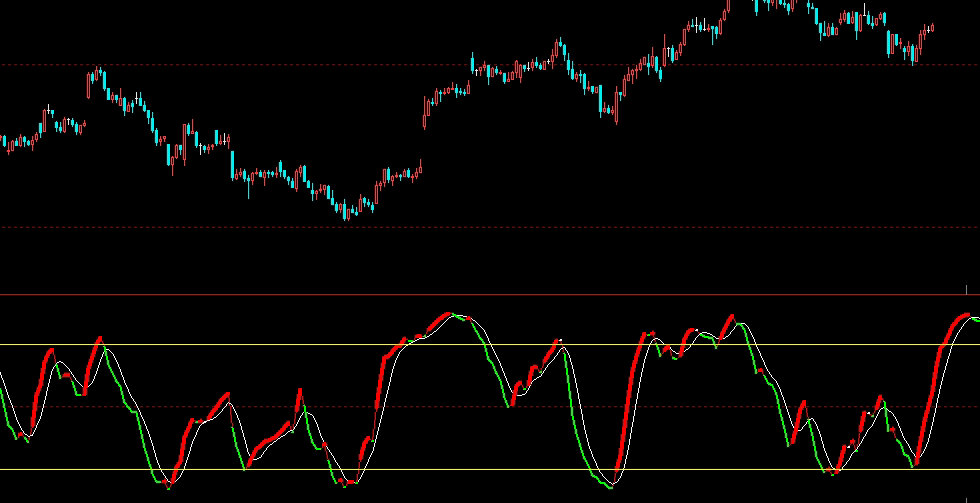The image size is (980, 503).
Task: Select the dashed red midline in oscillator panel
Action: [490, 407]
